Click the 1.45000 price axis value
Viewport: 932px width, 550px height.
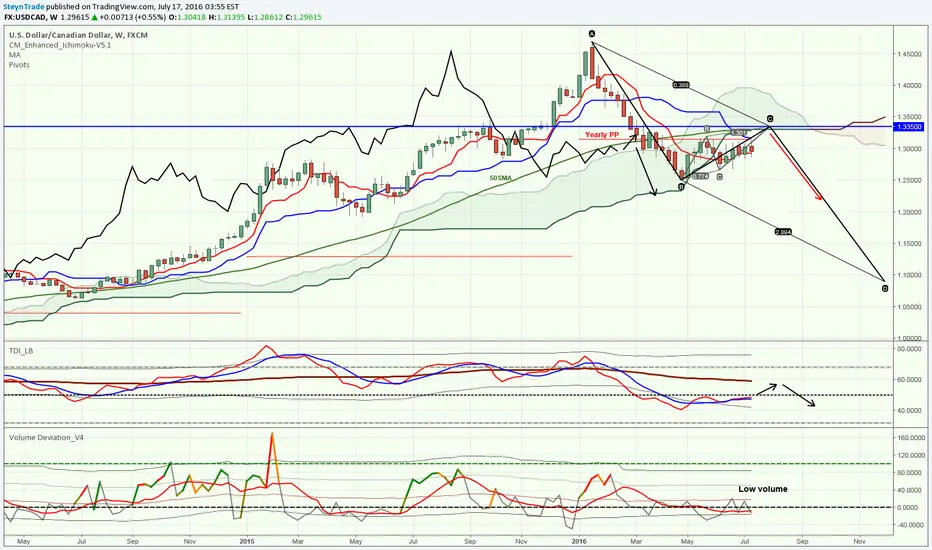[909, 54]
